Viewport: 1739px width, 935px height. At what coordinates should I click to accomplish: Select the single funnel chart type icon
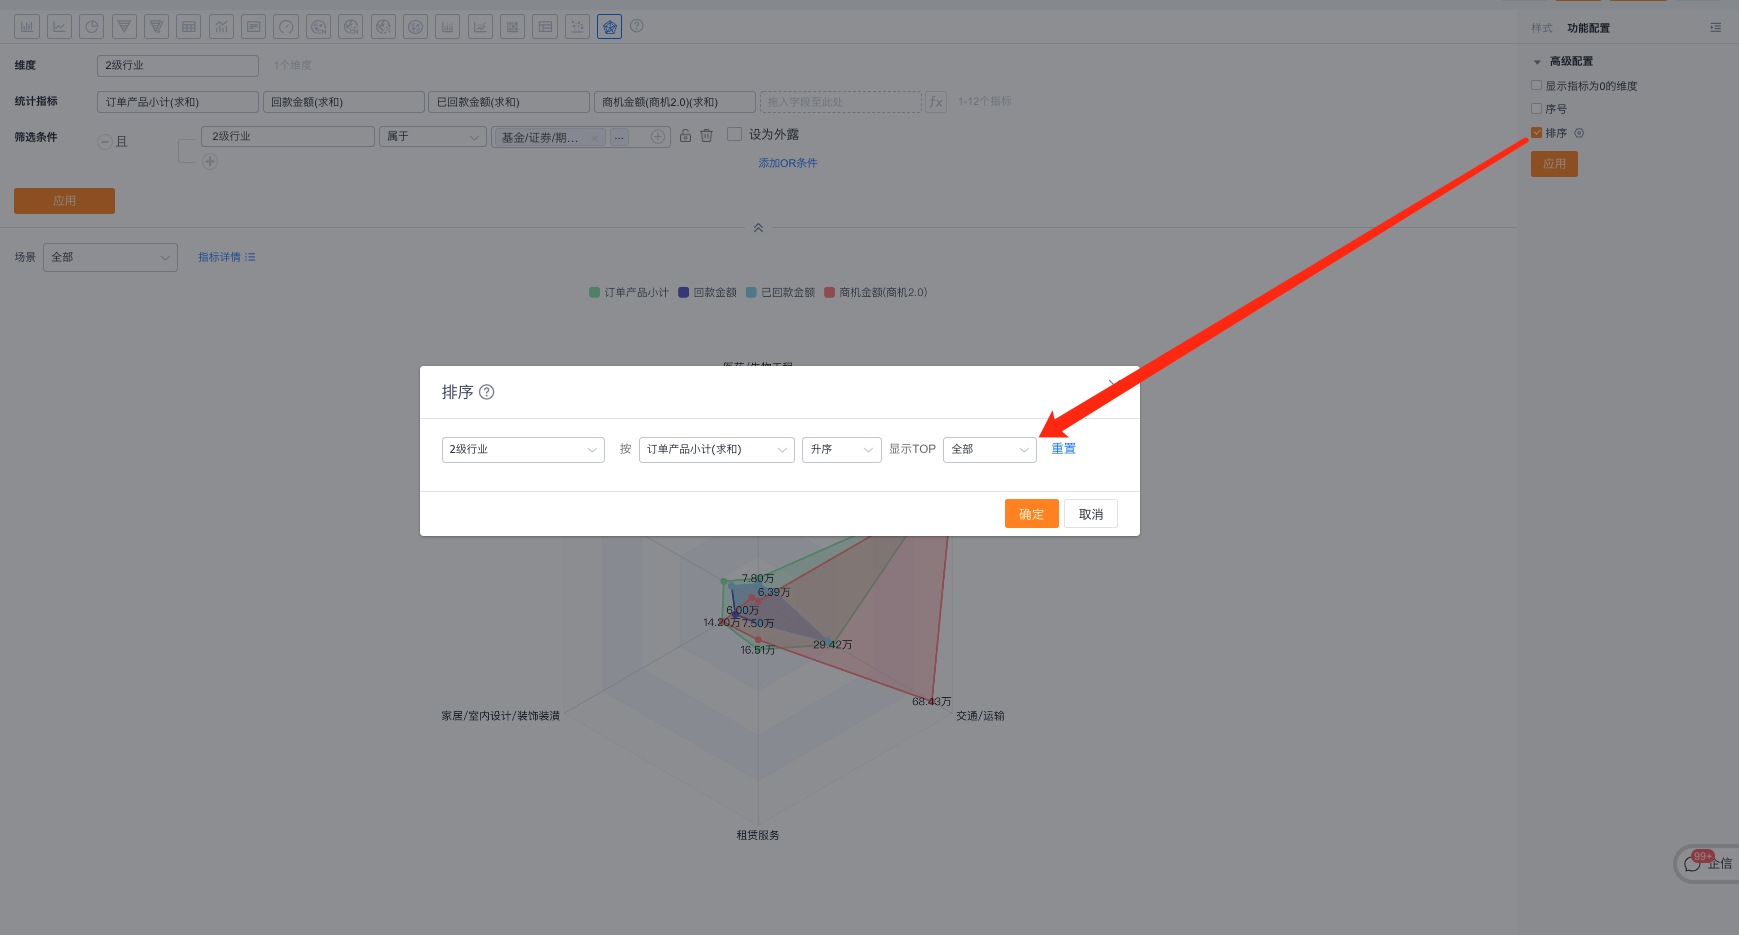pos(124,27)
